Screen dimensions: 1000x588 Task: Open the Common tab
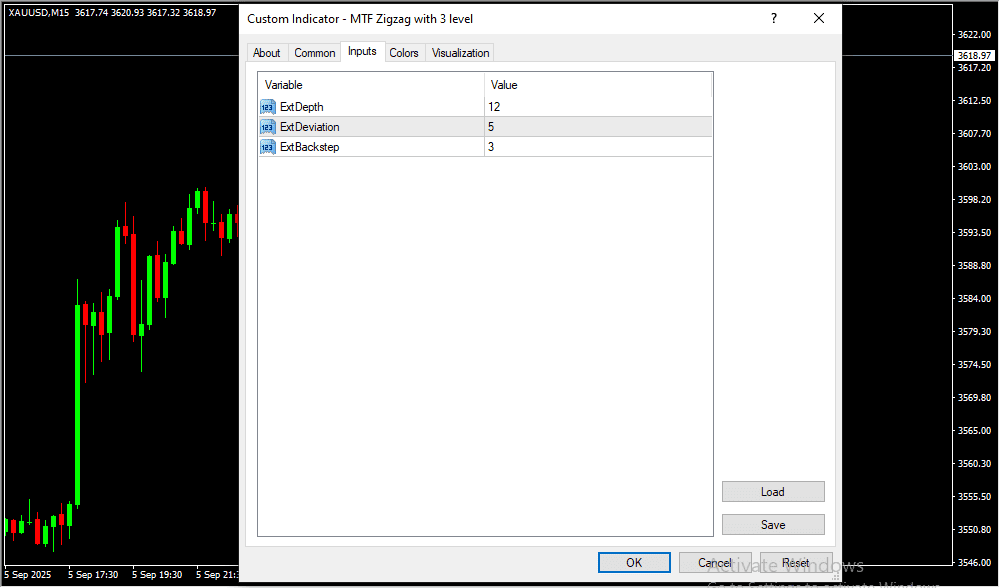coord(315,53)
